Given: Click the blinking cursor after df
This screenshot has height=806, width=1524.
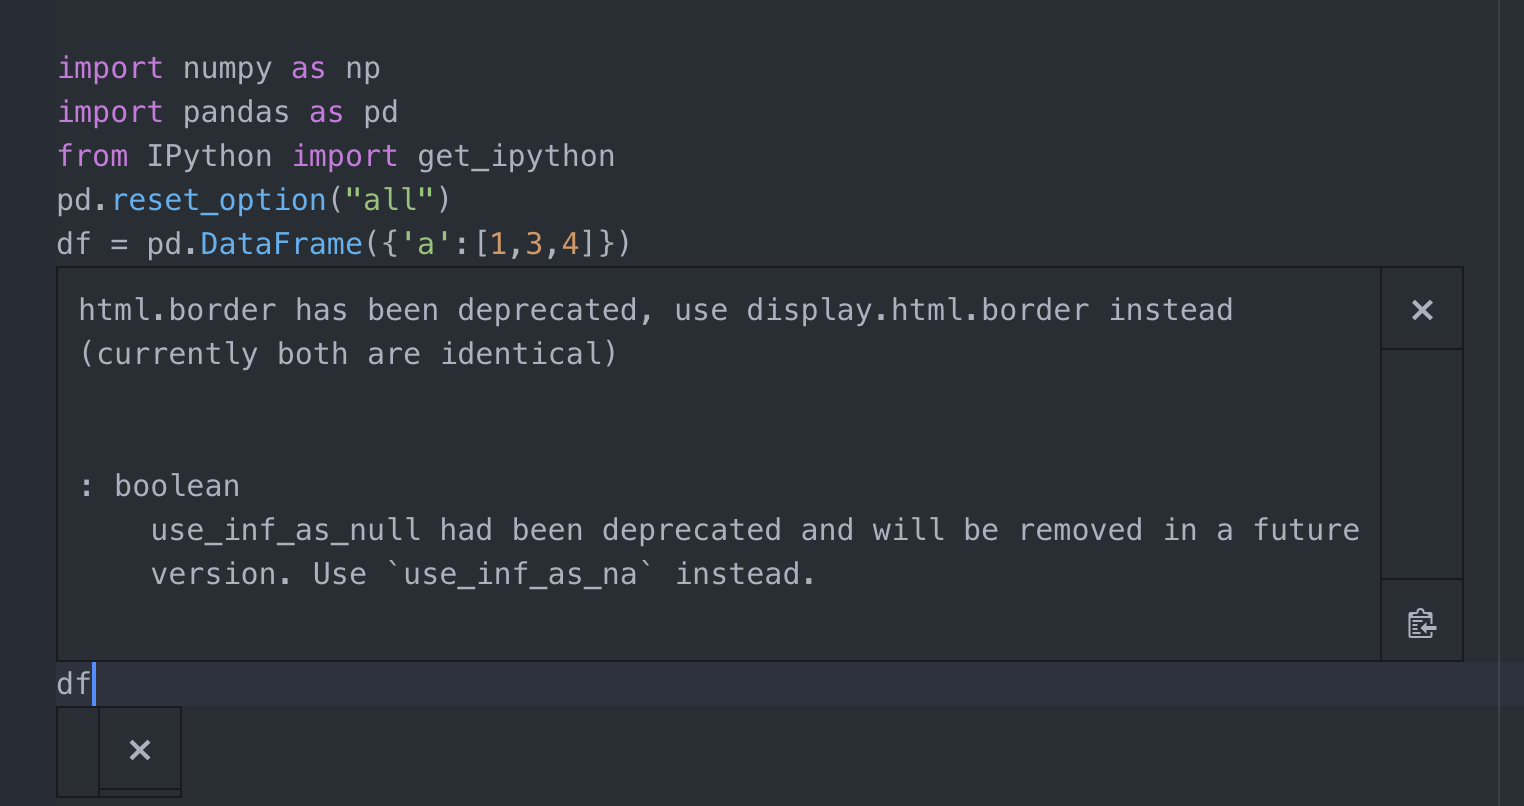Looking at the screenshot, I should pos(93,683).
